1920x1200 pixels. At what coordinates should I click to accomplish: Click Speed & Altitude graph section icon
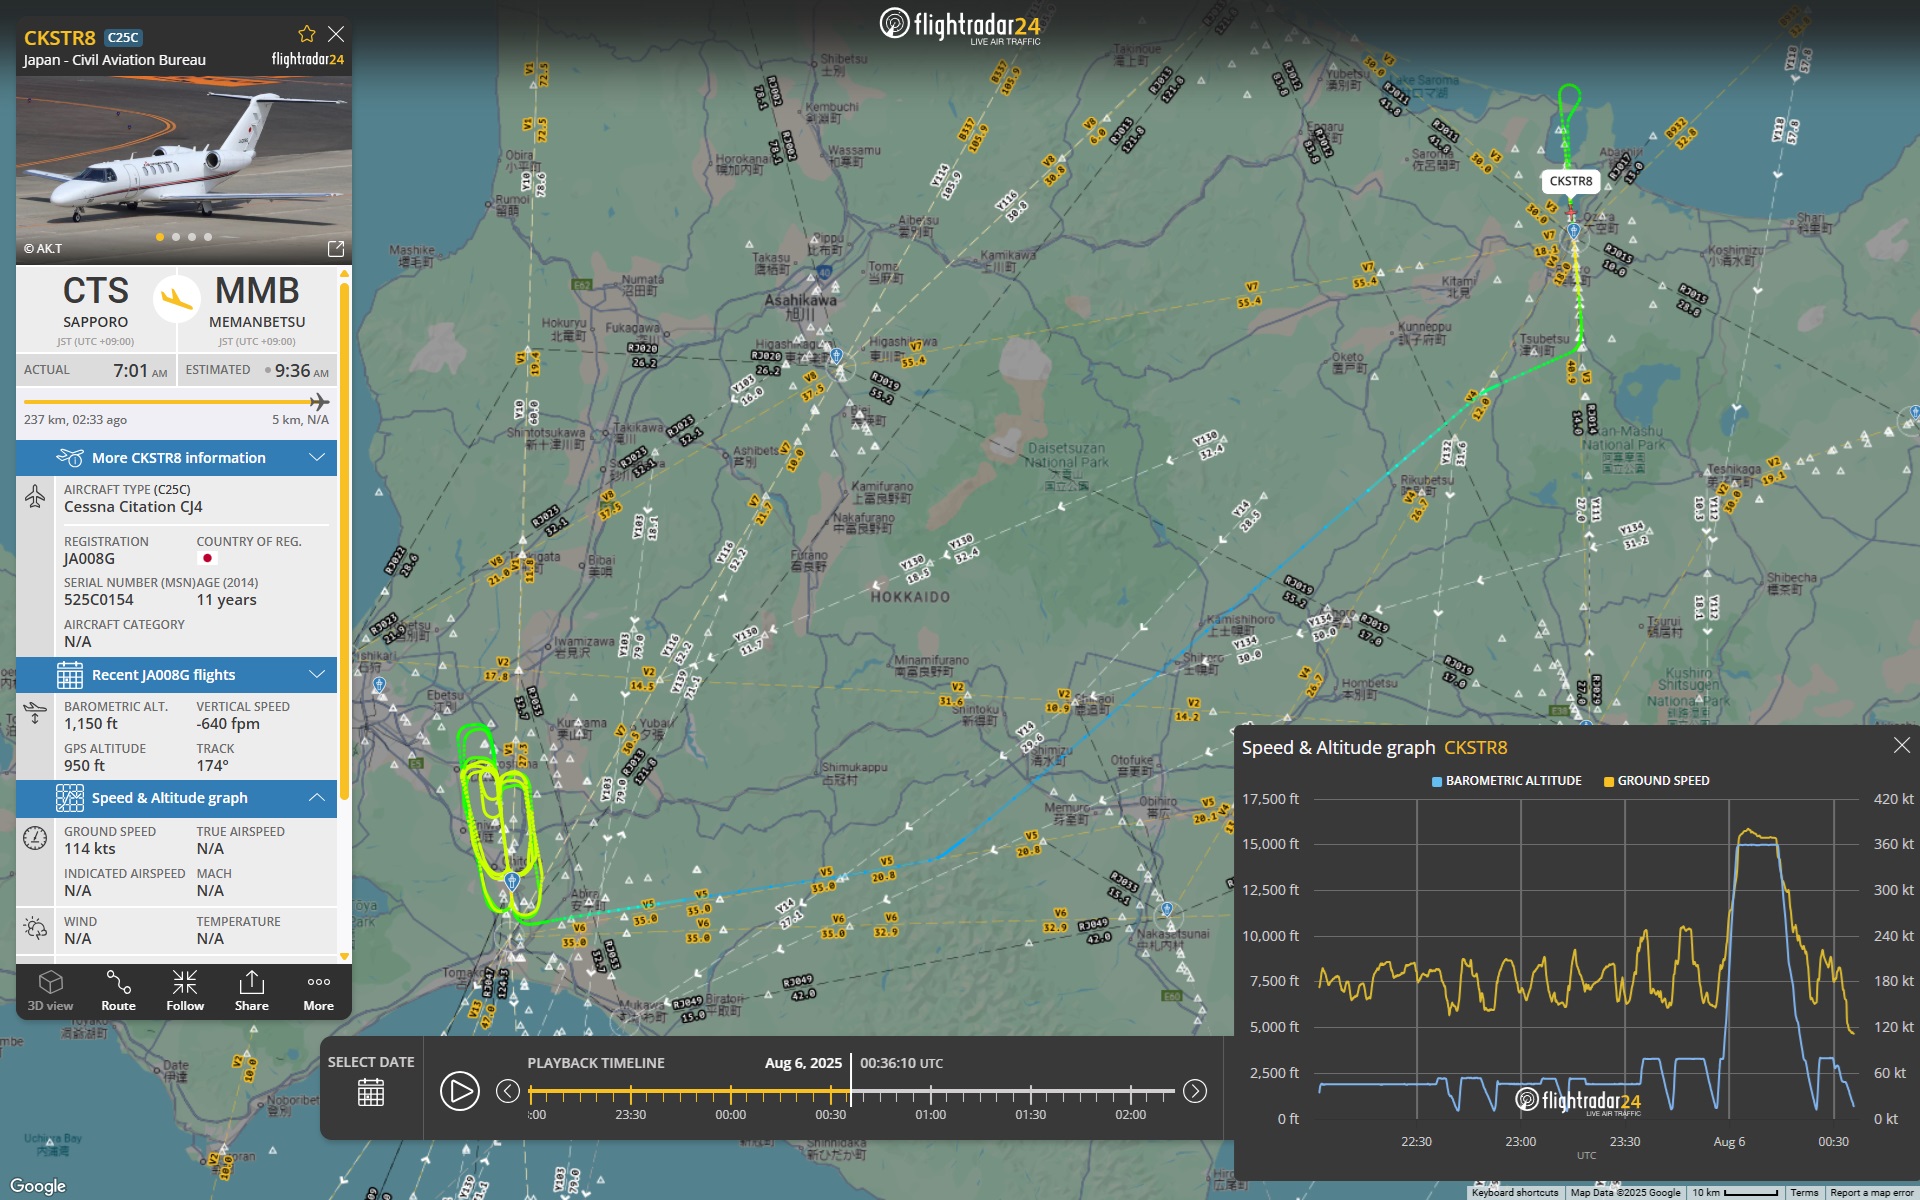point(70,798)
